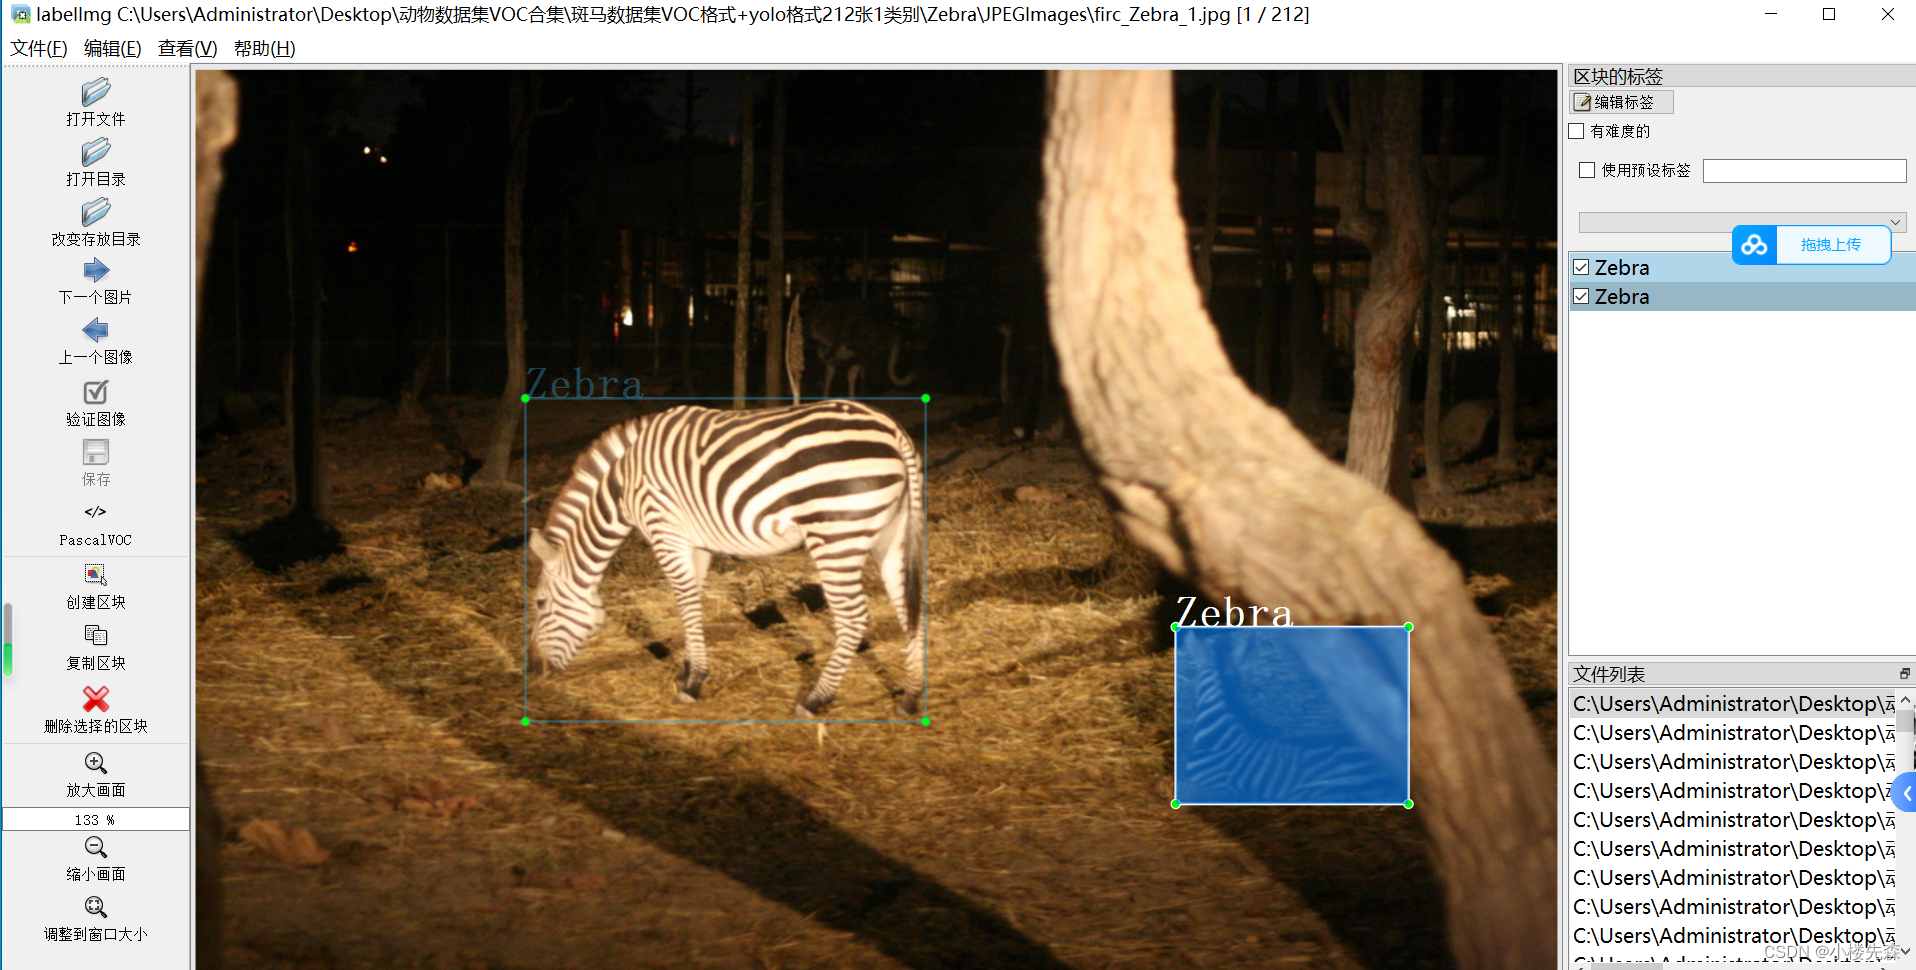Toggle the 有难度的 difficult checkbox
Image resolution: width=1916 pixels, height=970 pixels.
point(1577,131)
